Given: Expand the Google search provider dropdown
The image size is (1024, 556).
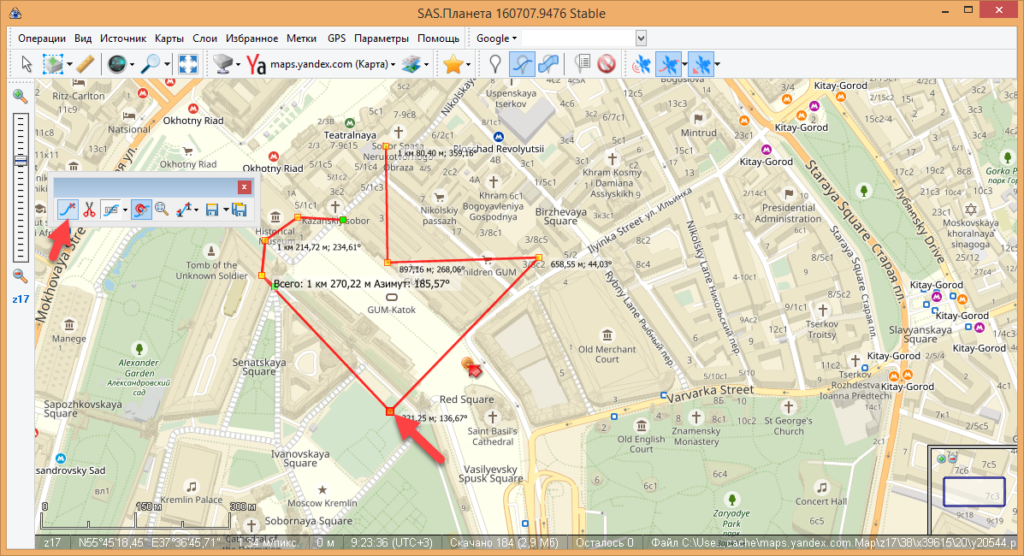Looking at the screenshot, I should (497, 38).
